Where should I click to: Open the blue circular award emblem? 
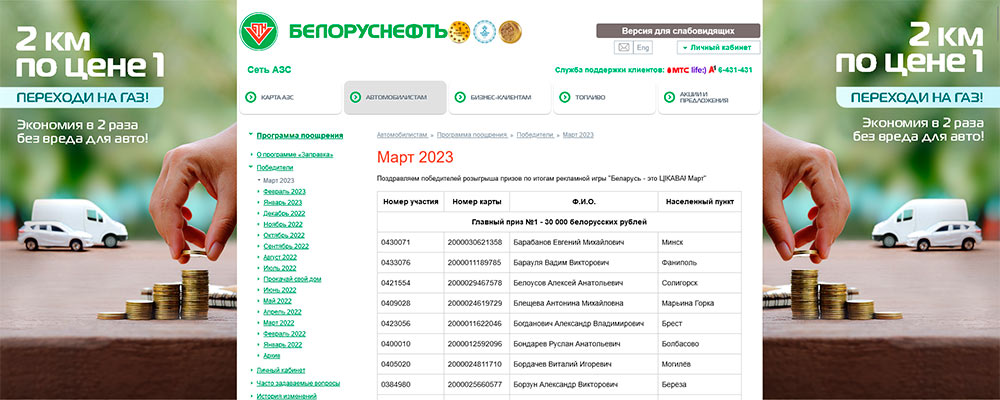(484, 31)
